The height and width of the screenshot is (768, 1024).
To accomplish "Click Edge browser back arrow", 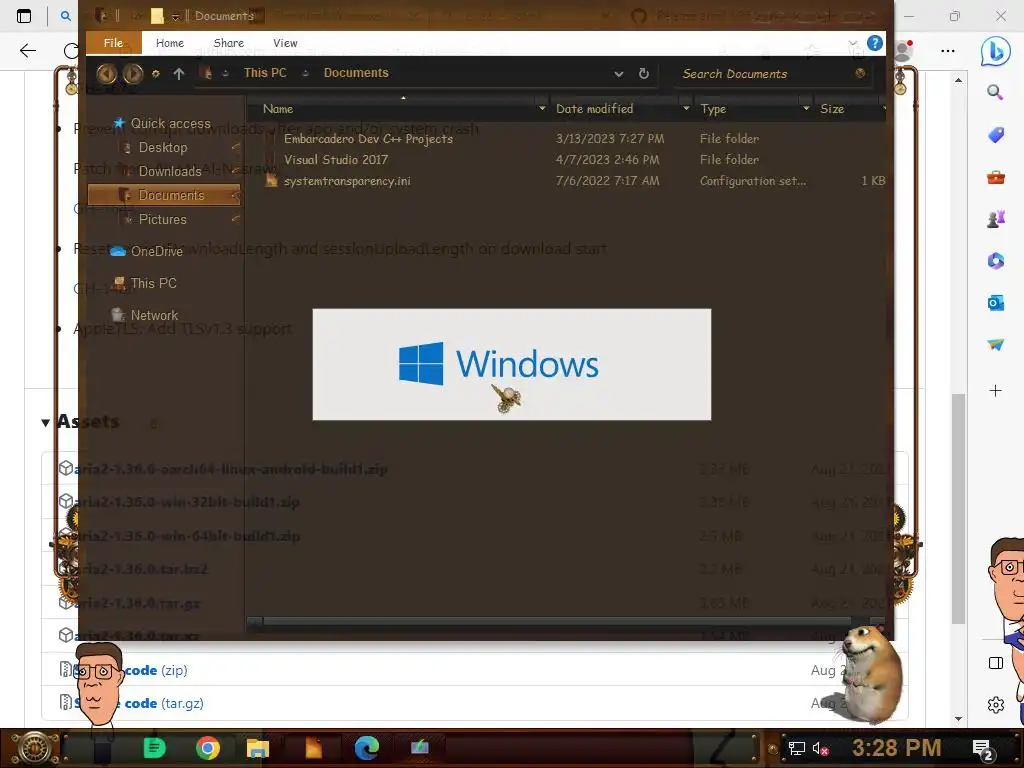I will 27,51.
